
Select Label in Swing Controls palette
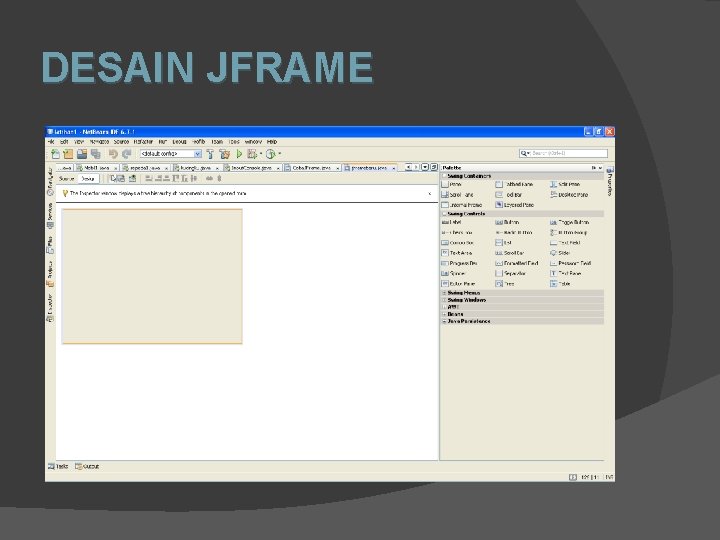[451, 222]
